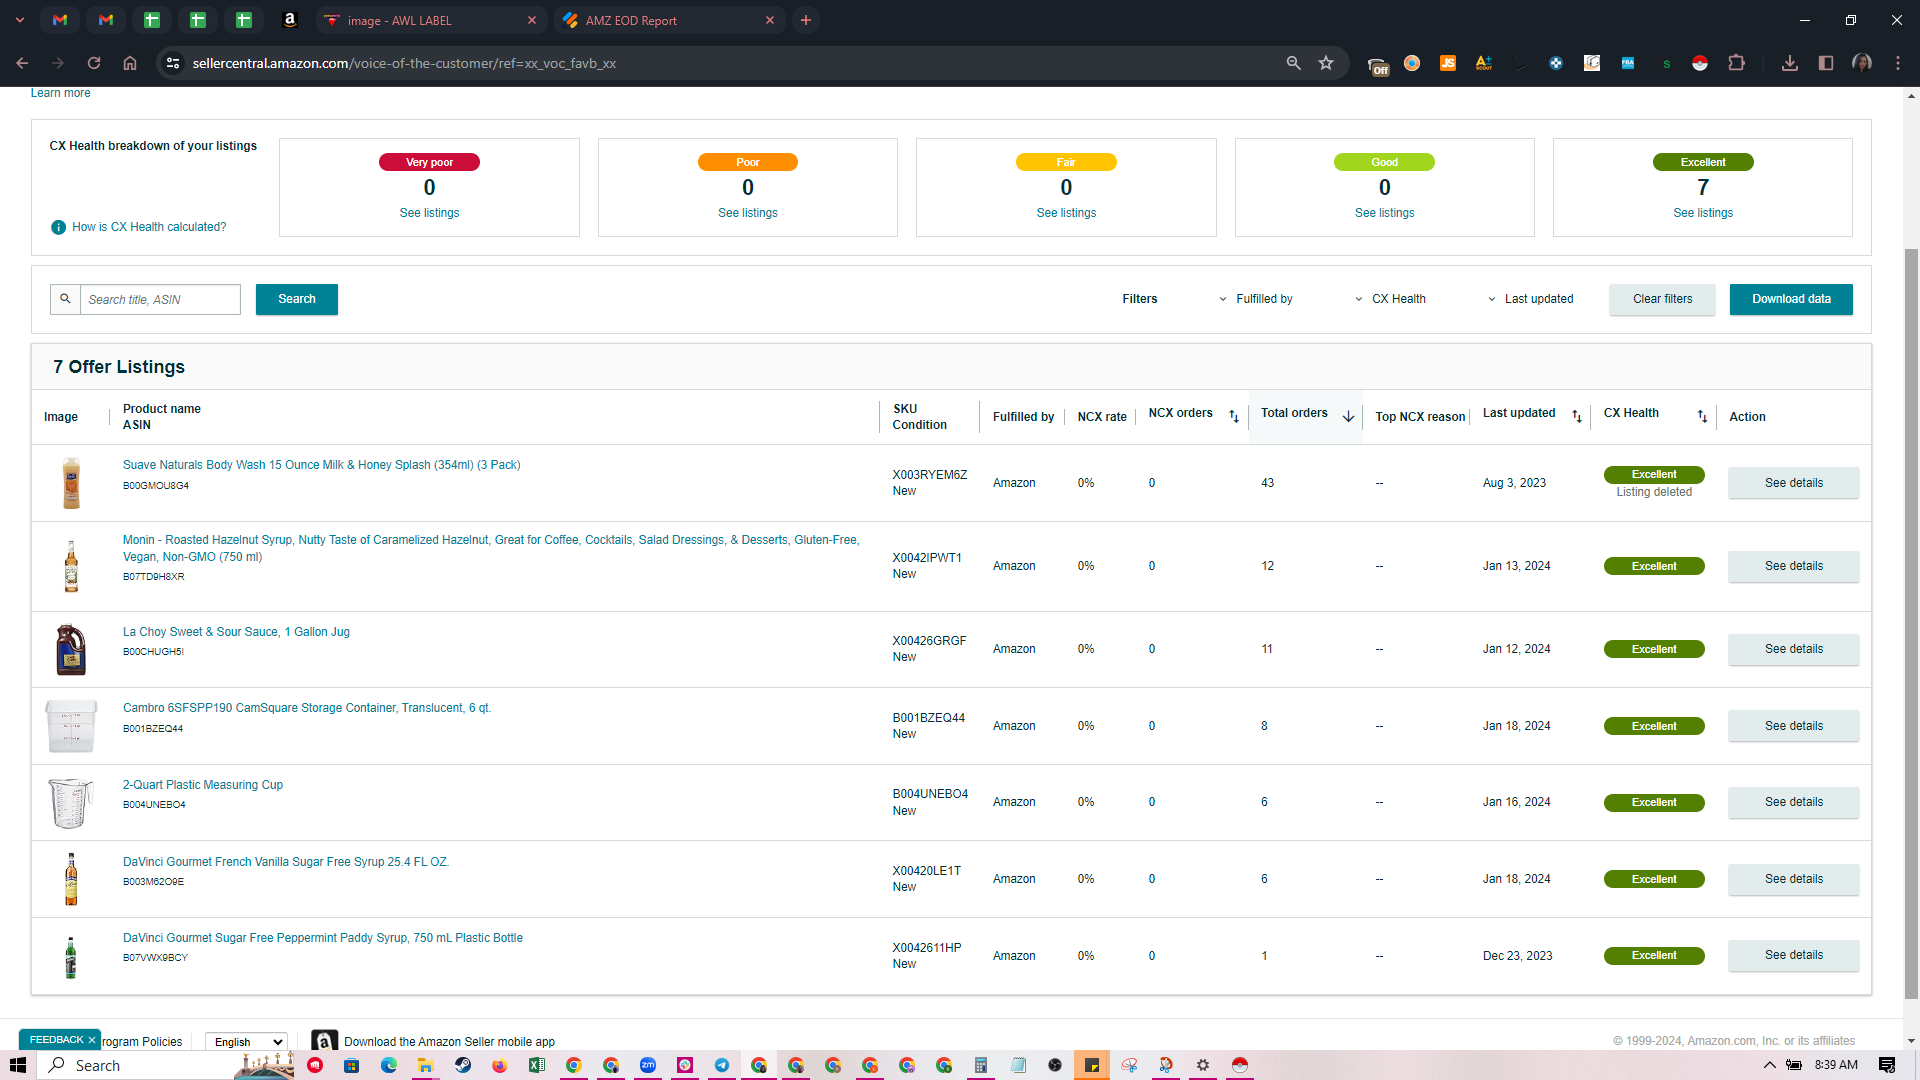Viewport: 1920px width, 1080px height.
Task: Show browser downloads
Action: coord(1790,63)
